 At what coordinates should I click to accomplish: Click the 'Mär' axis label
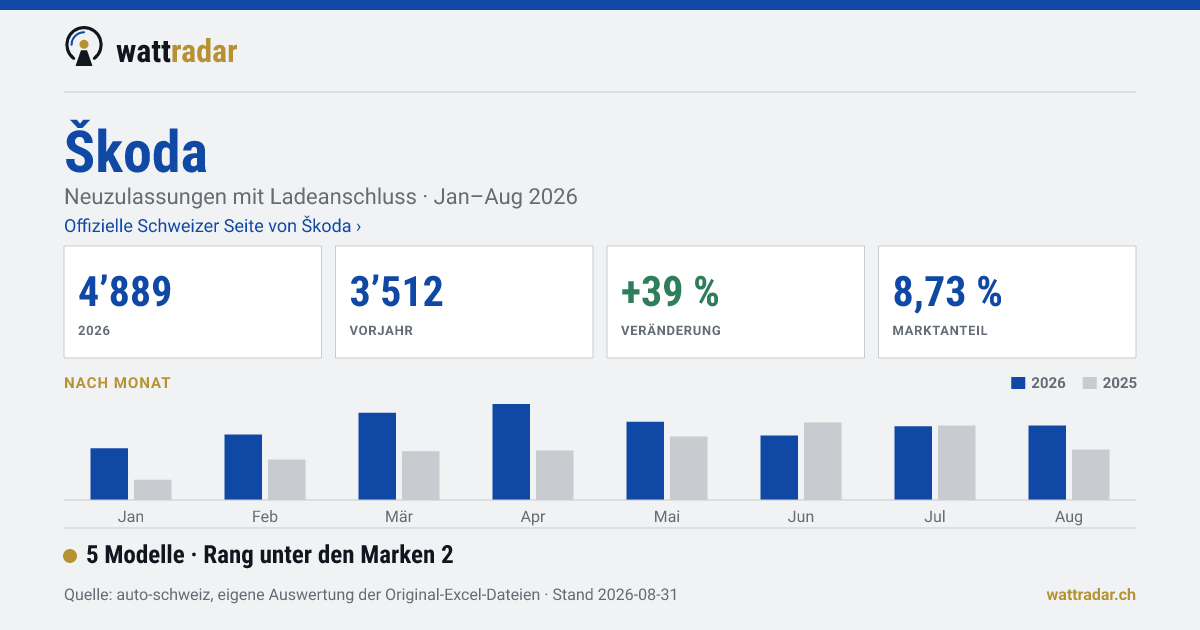tap(399, 517)
